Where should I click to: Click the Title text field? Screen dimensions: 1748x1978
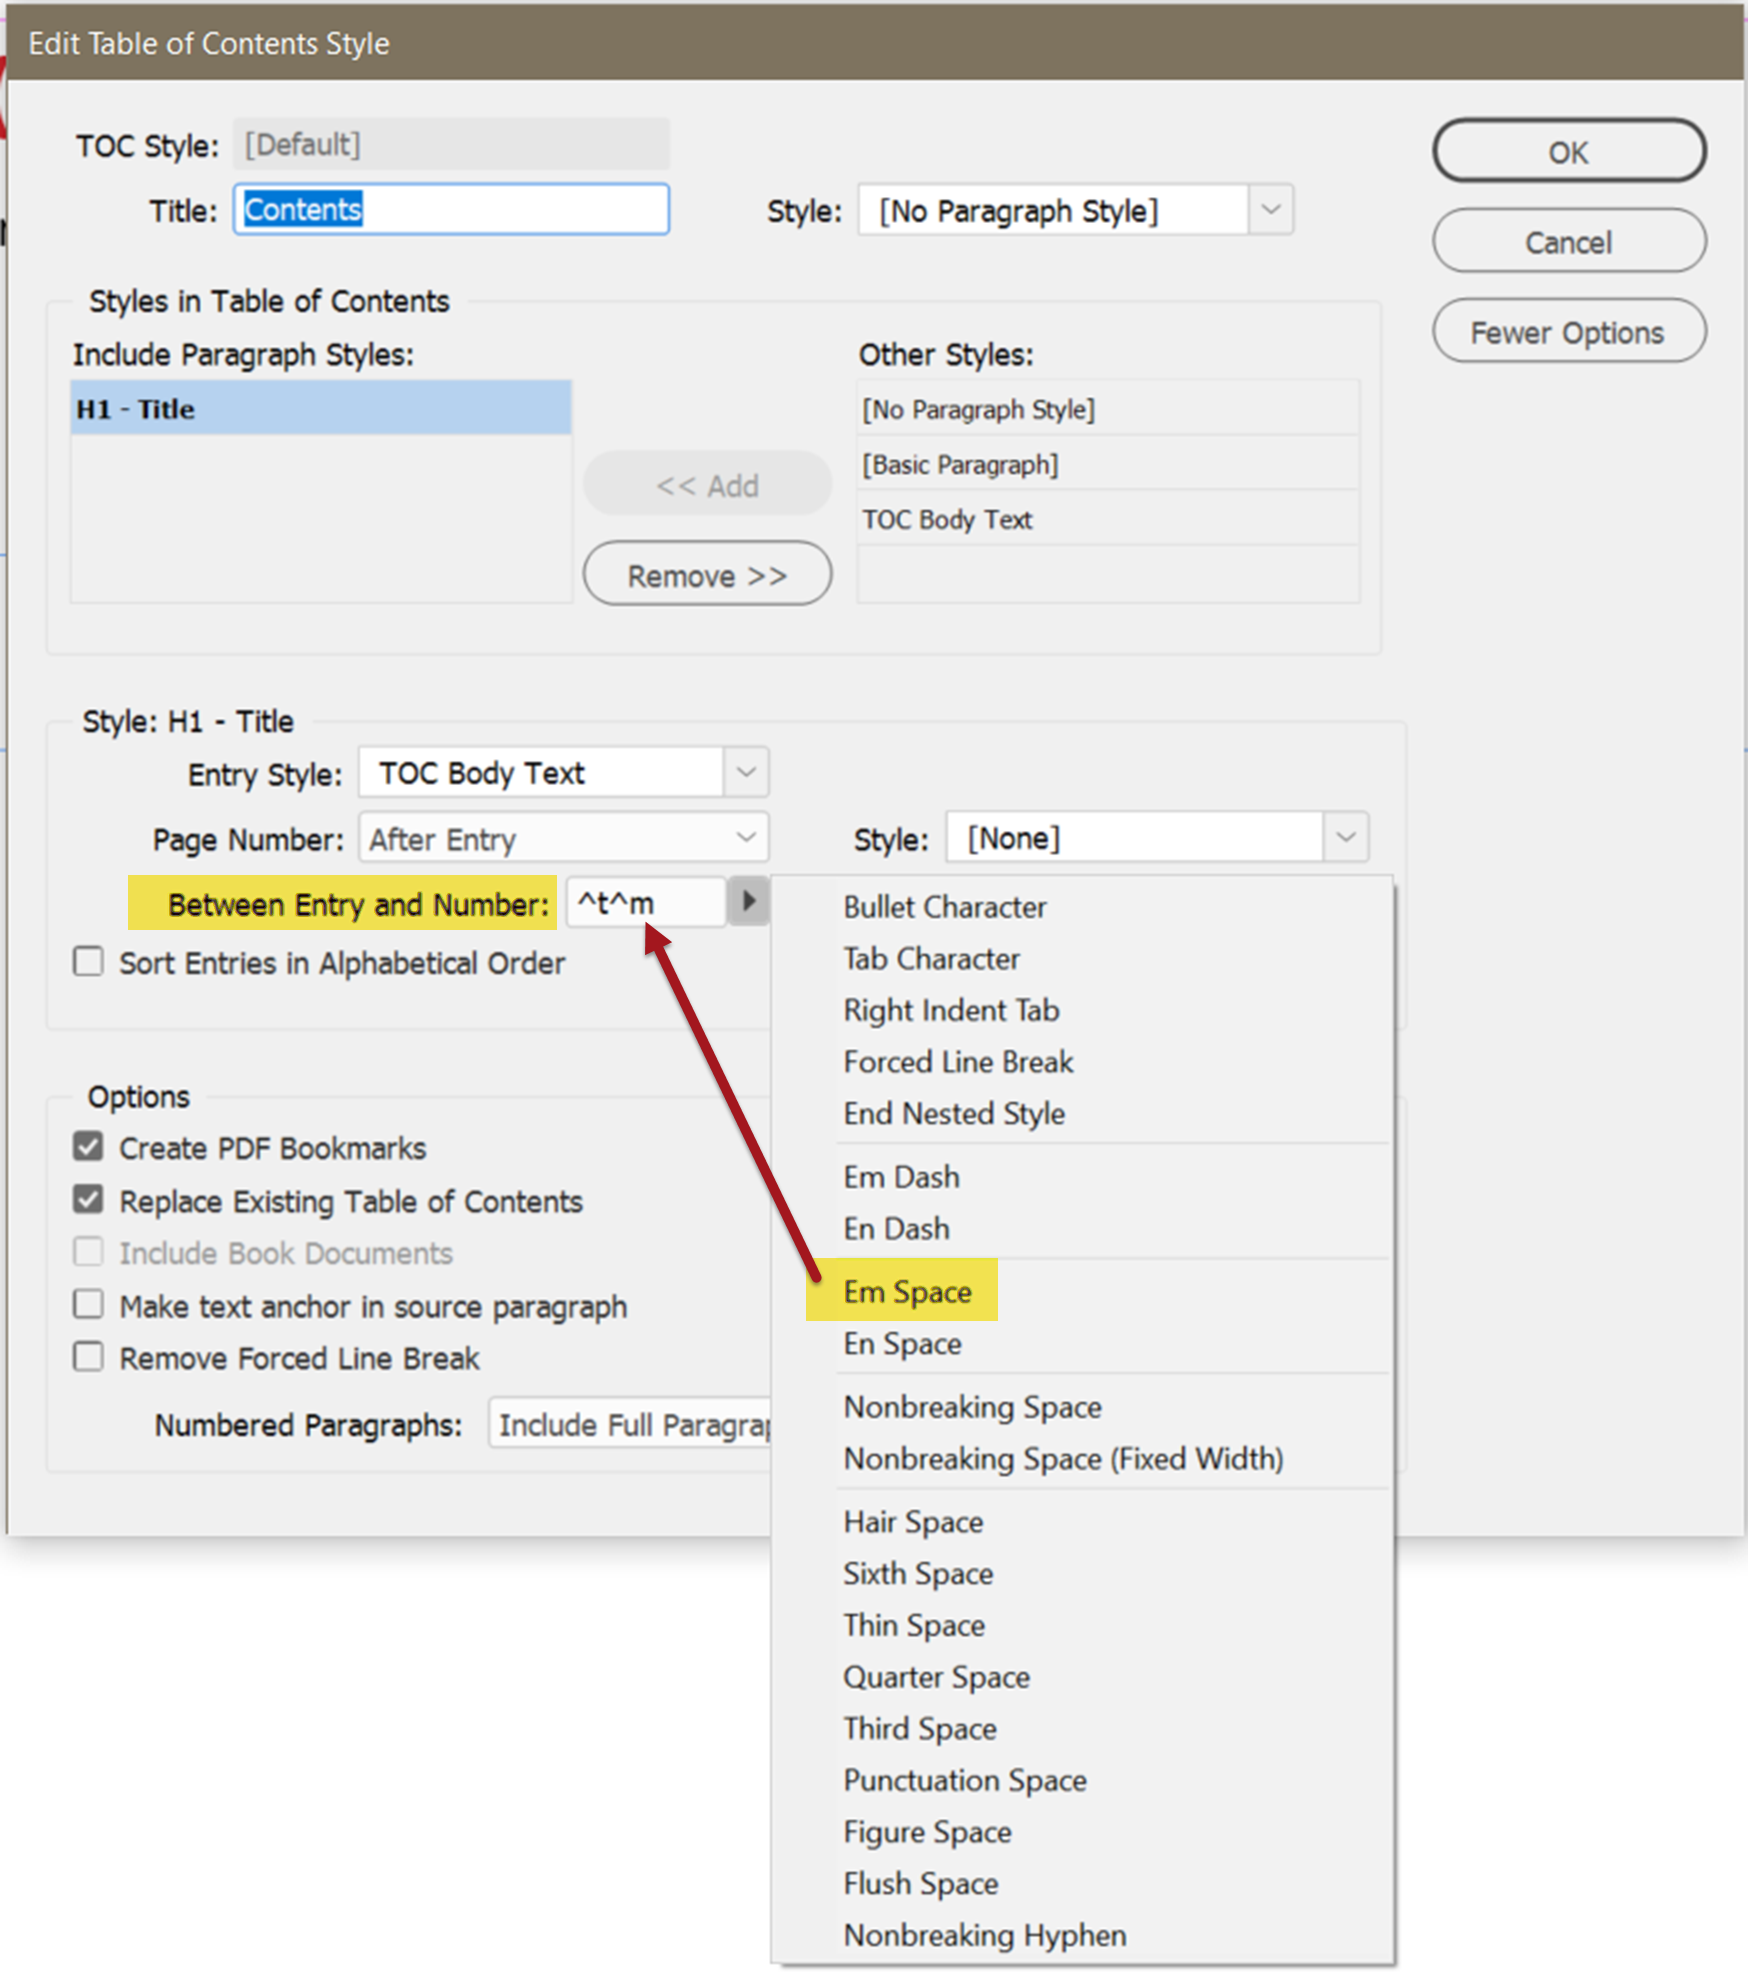(x=452, y=210)
